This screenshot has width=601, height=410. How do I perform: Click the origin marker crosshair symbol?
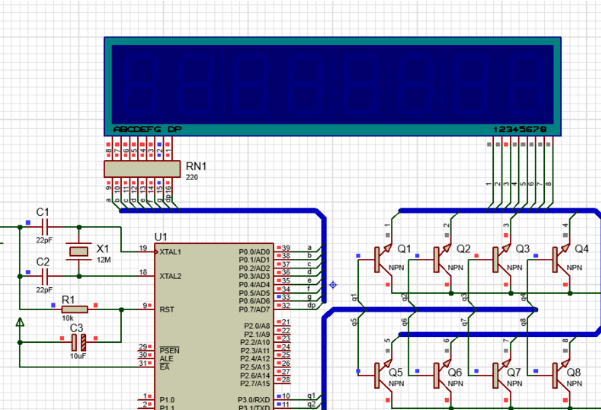pyautogui.click(x=333, y=285)
